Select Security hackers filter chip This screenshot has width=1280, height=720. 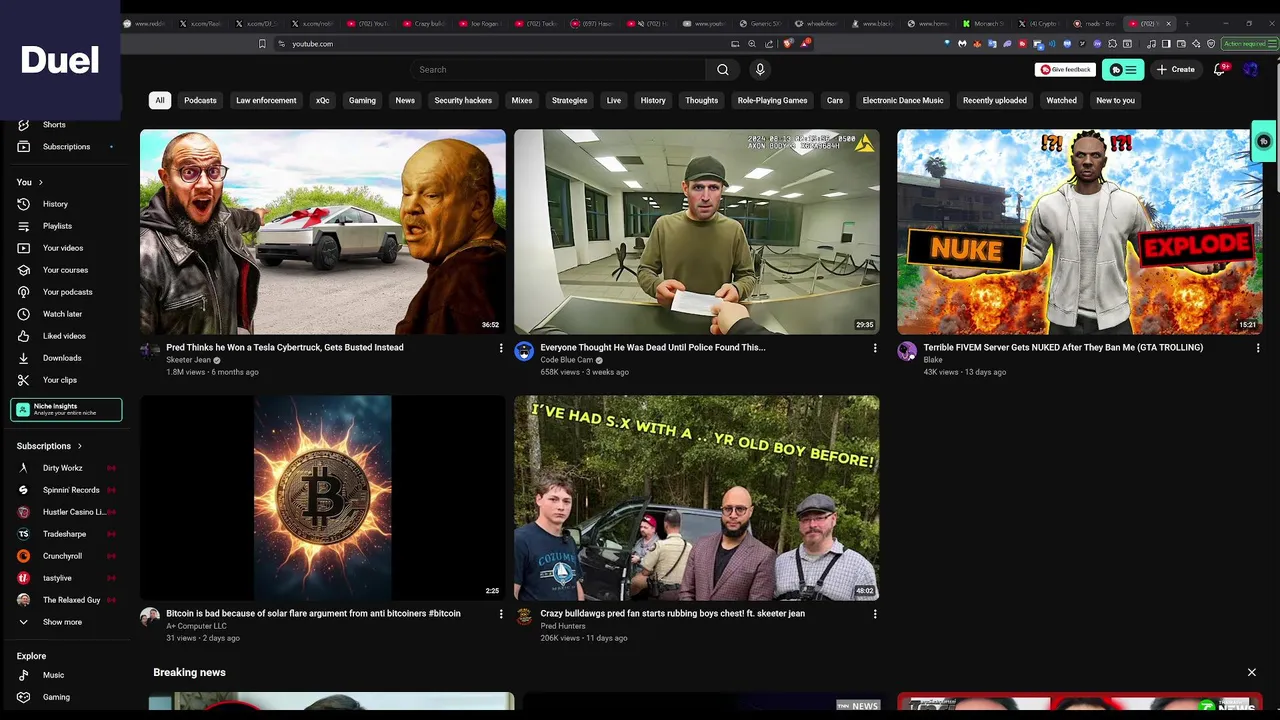(x=463, y=101)
